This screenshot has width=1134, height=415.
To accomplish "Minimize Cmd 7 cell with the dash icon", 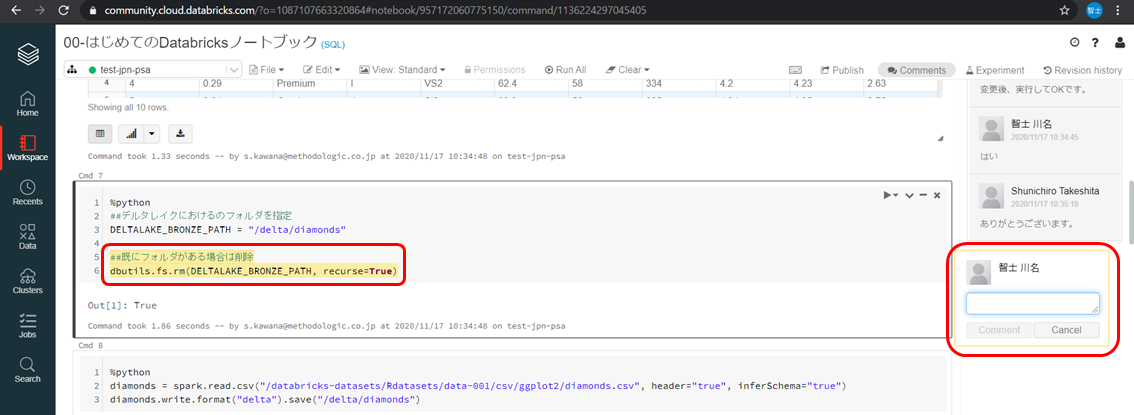I will (x=923, y=196).
